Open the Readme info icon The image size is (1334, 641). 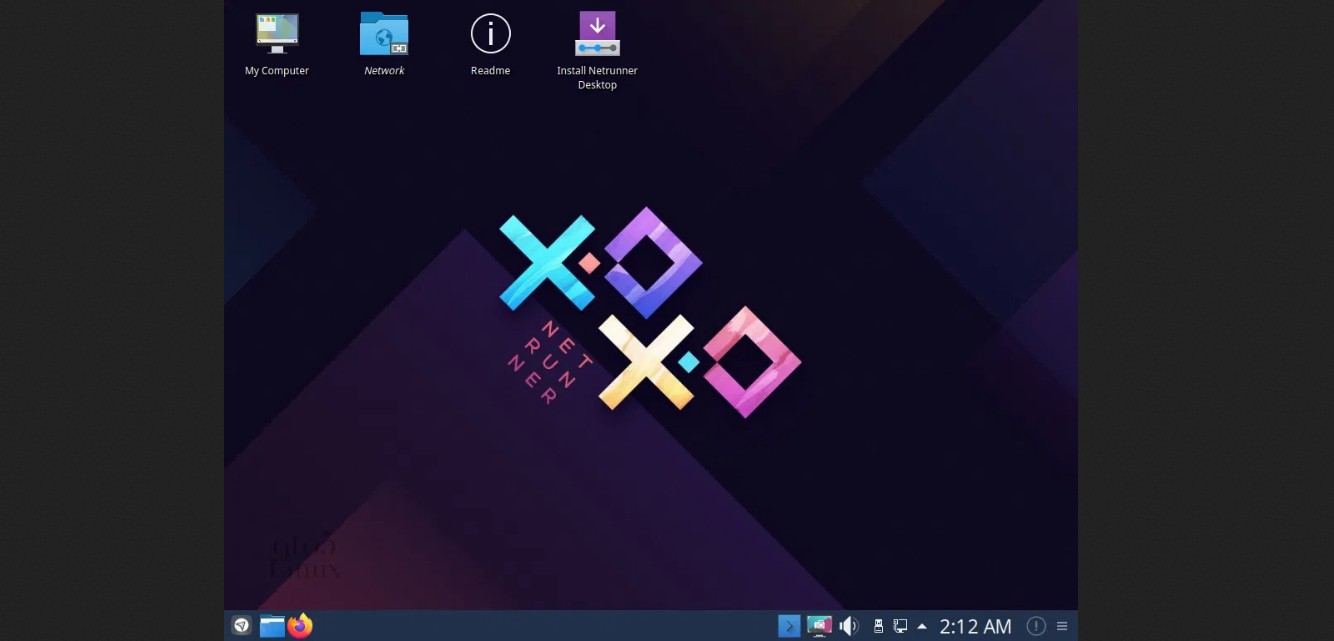coord(490,34)
